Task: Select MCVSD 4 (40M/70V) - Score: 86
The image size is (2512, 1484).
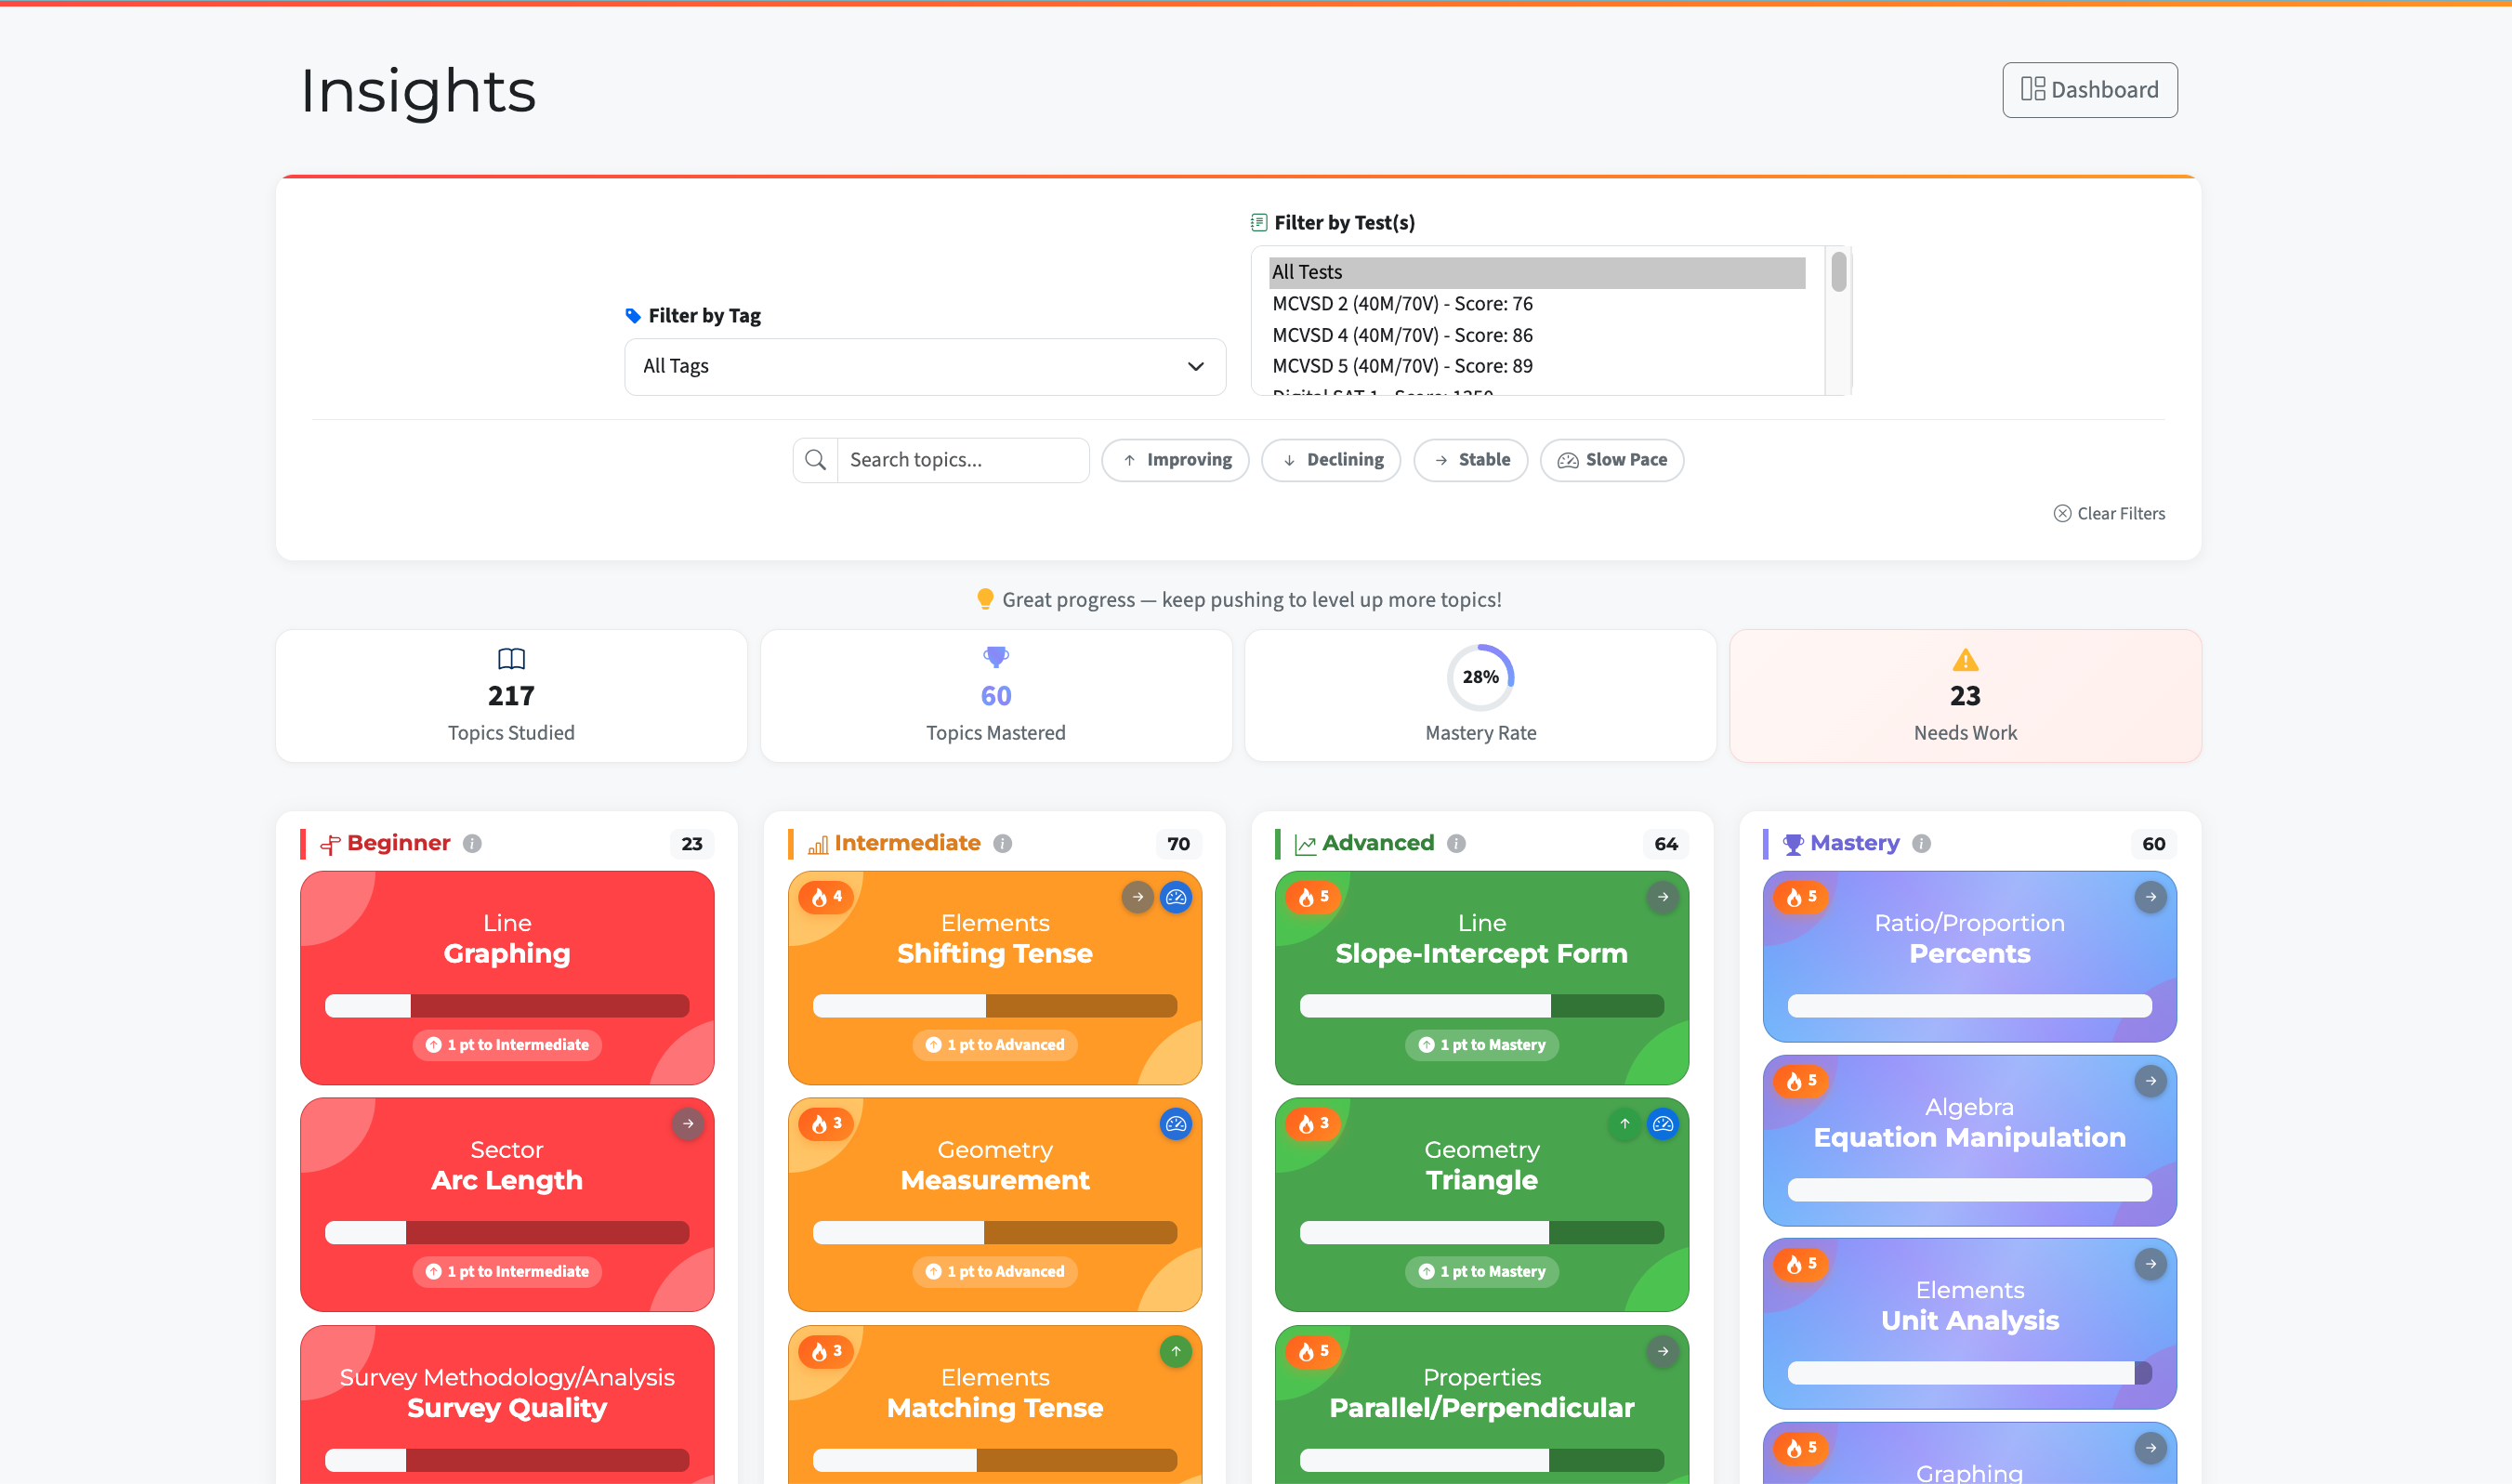Action: 1537,335
